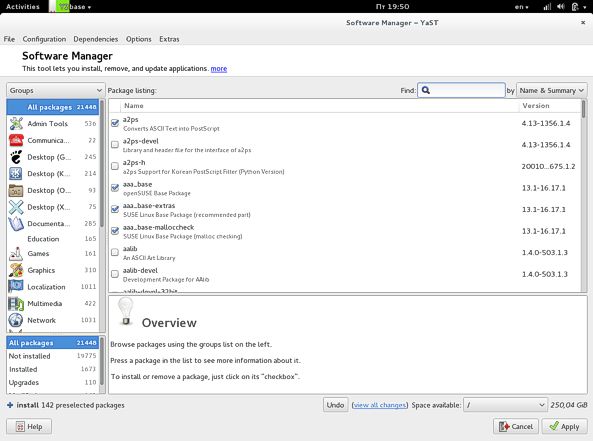
Task: Open the view all changes link
Action: tap(380, 405)
